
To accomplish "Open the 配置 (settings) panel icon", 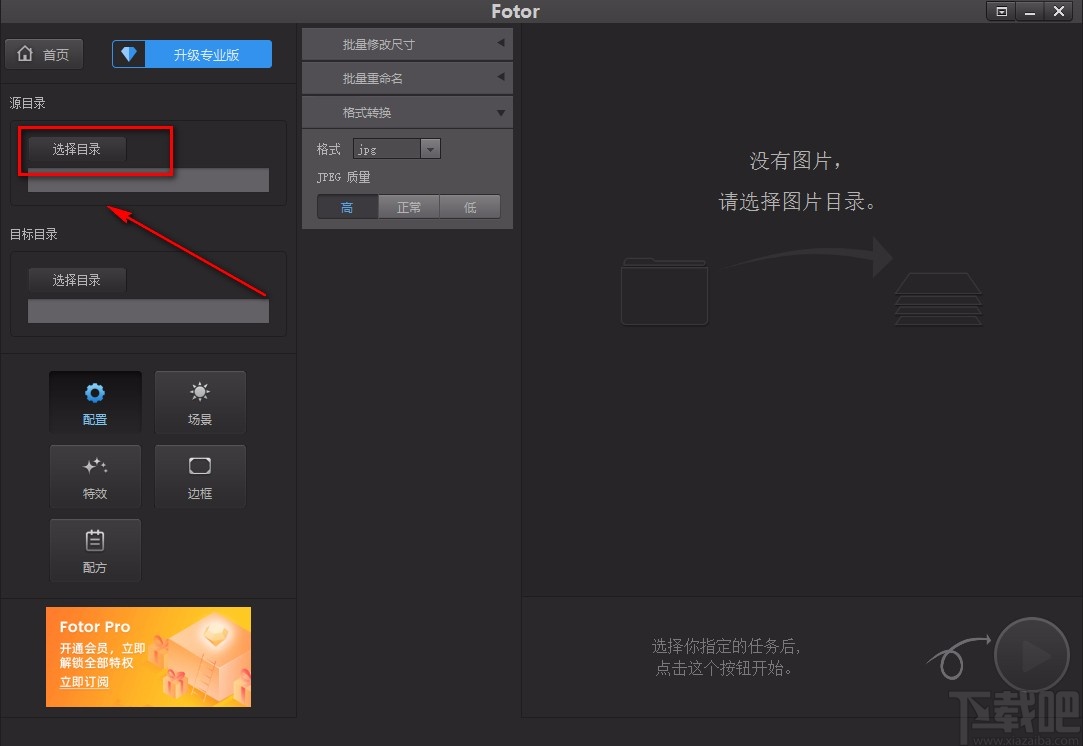I will click(x=95, y=402).
